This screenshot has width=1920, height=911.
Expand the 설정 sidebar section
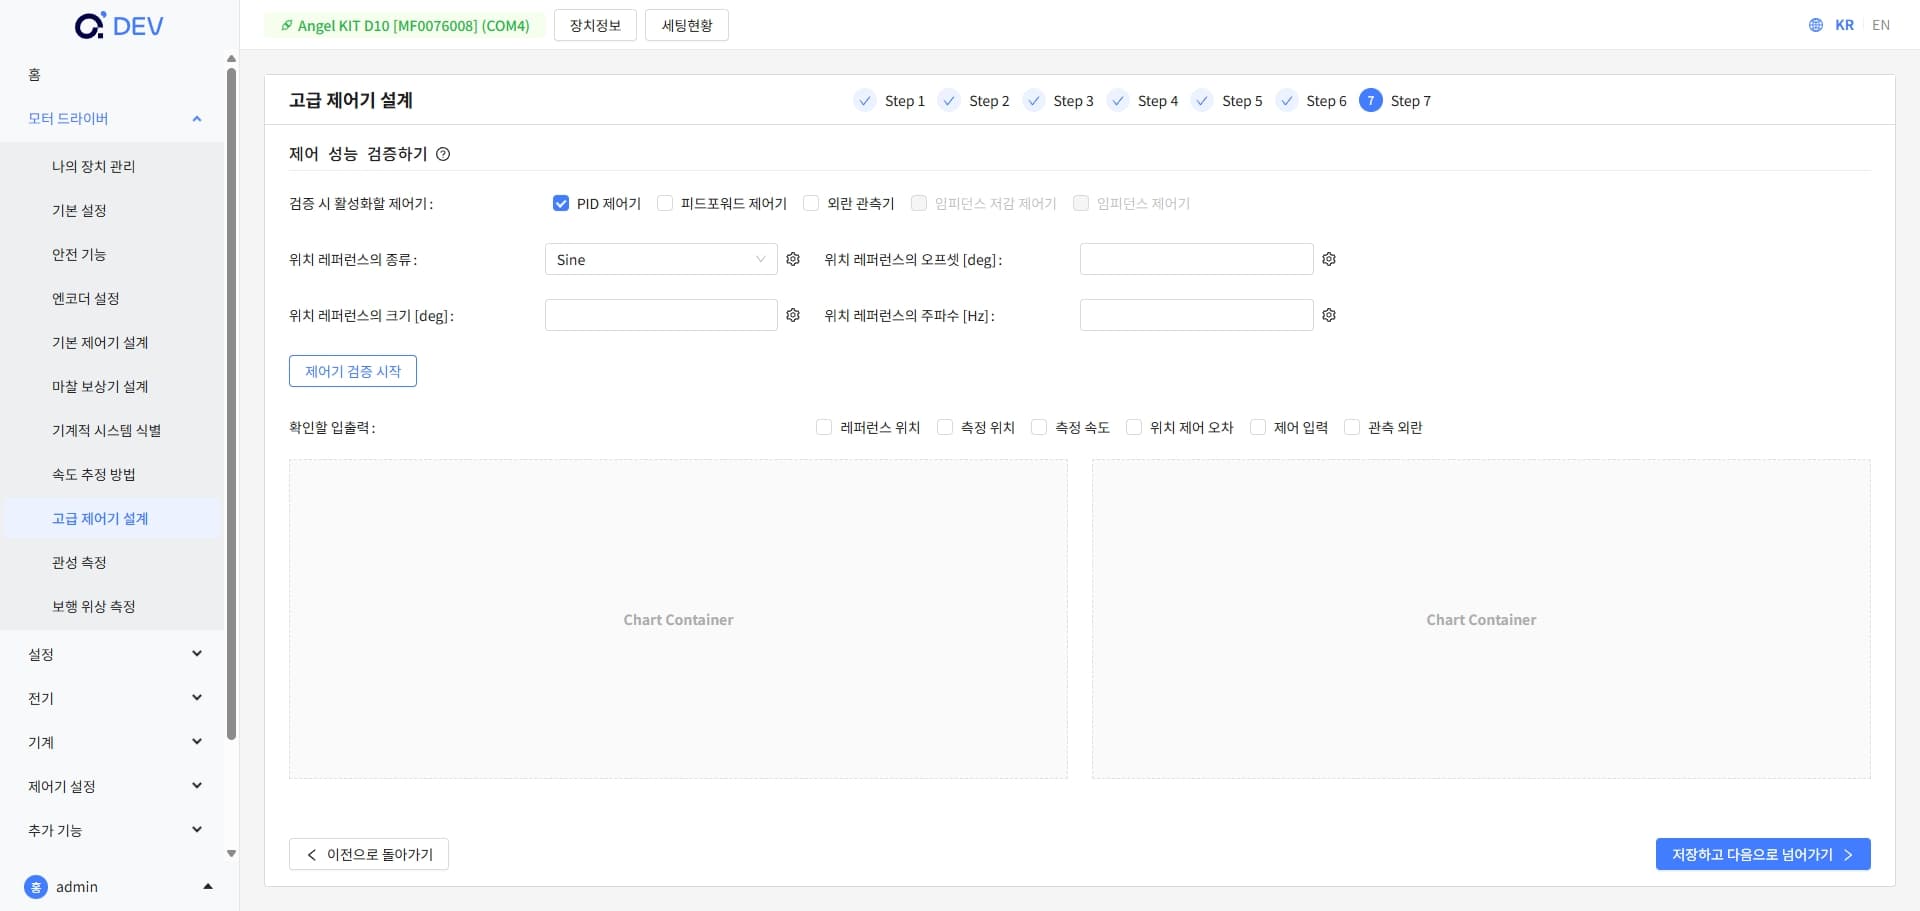(x=115, y=654)
